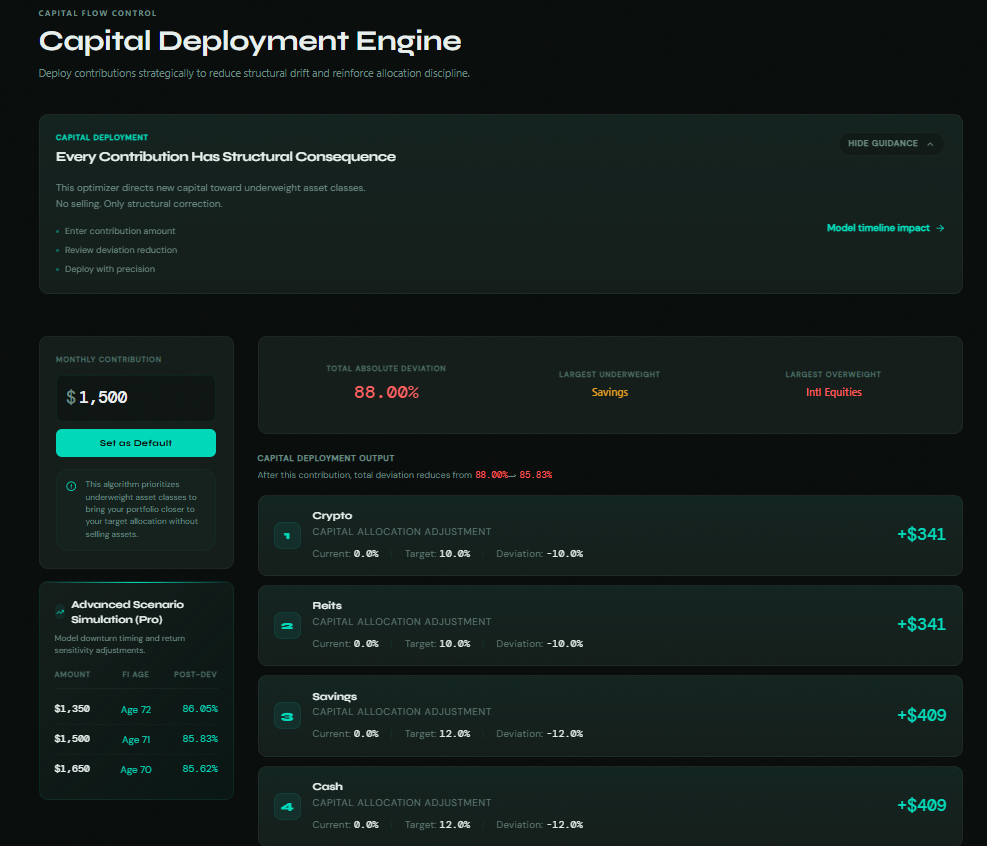Click the monthly contribution amount input
Viewport: 987px width, 846px height.
click(x=140, y=397)
